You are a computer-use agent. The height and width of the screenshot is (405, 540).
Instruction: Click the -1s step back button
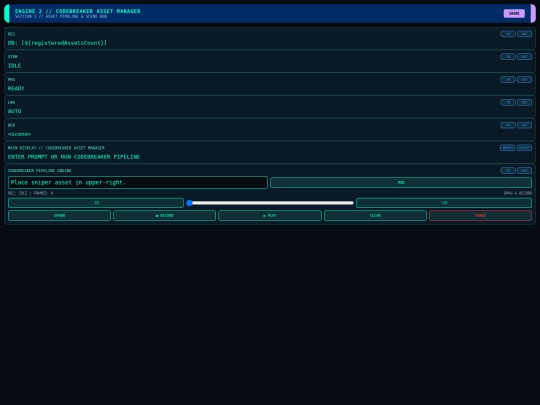click(x=96, y=203)
